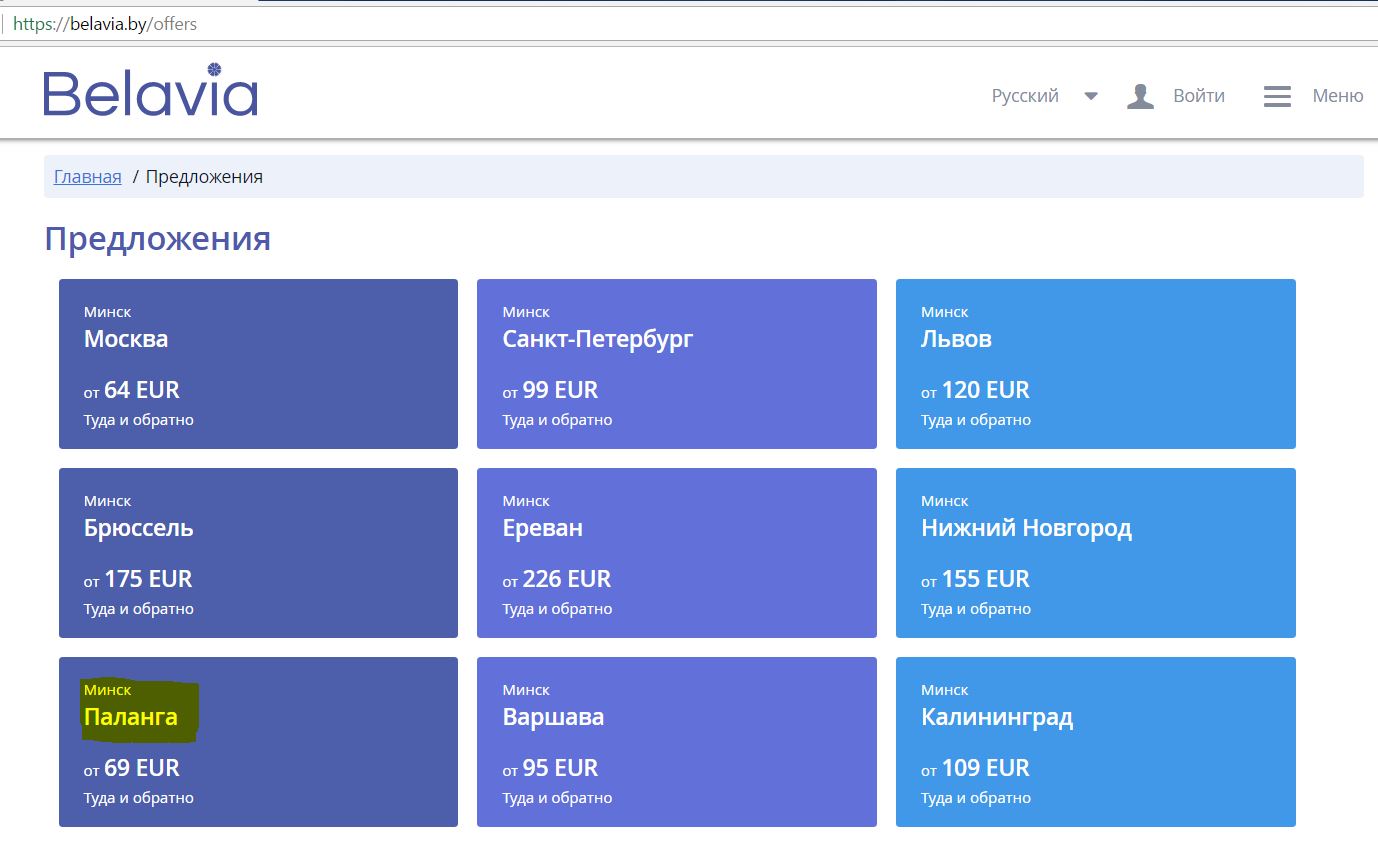
Task: Expand the language dropdown arrow
Action: pos(1091,97)
